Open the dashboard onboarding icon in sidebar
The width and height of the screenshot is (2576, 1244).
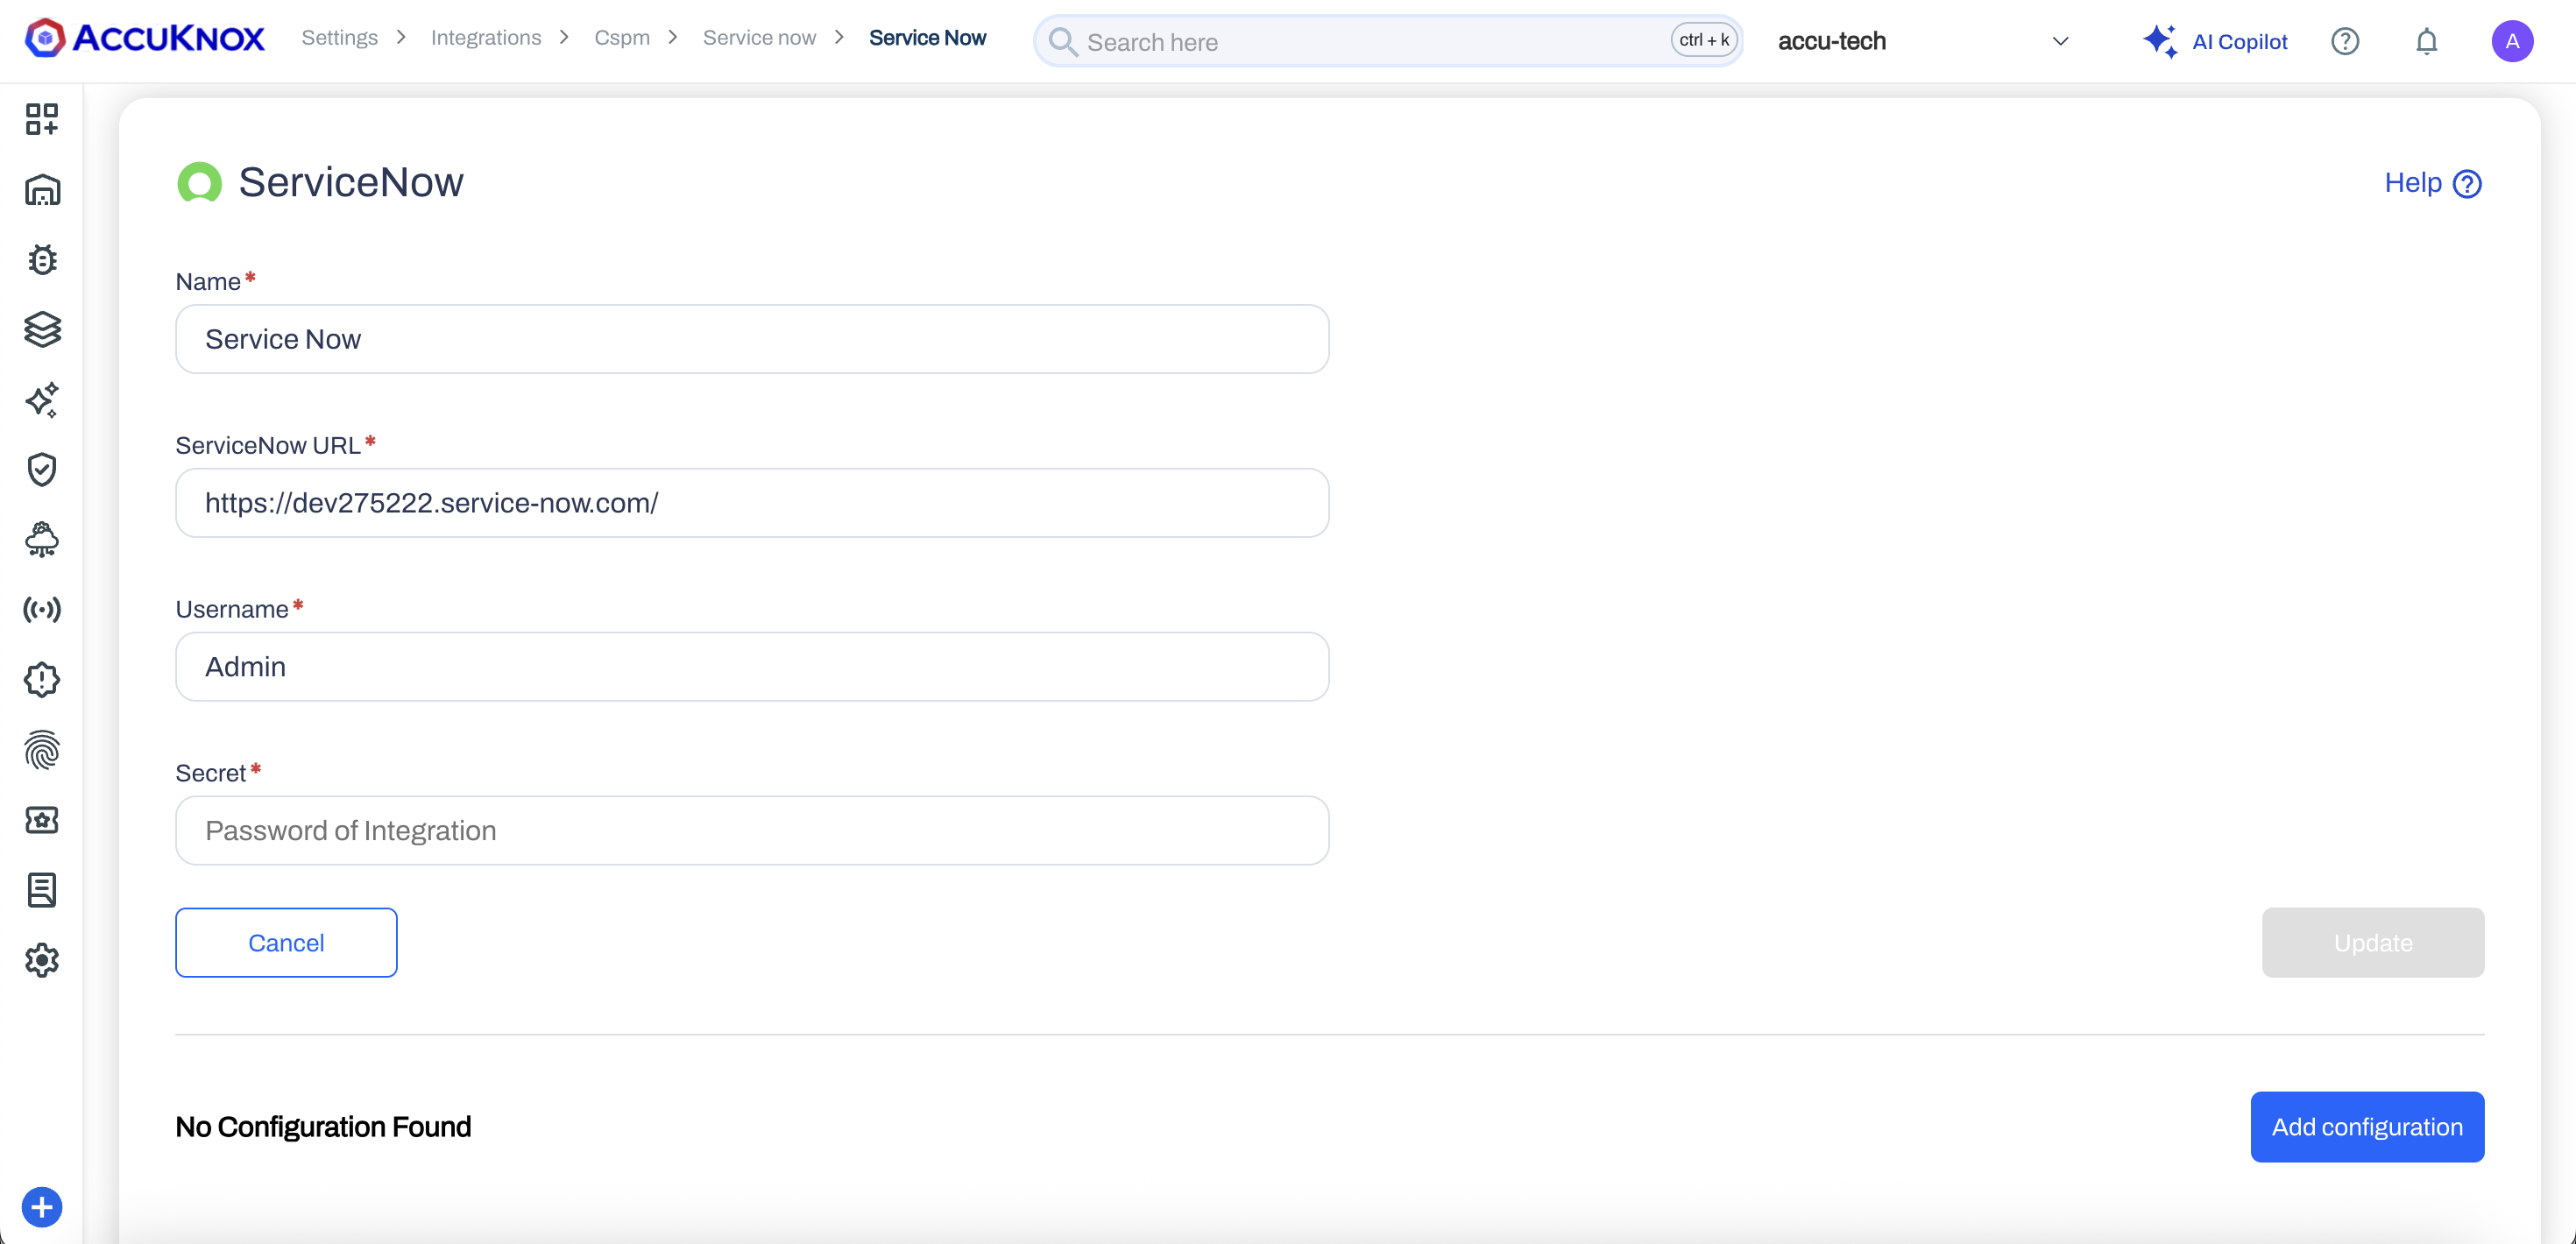pos(42,118)
